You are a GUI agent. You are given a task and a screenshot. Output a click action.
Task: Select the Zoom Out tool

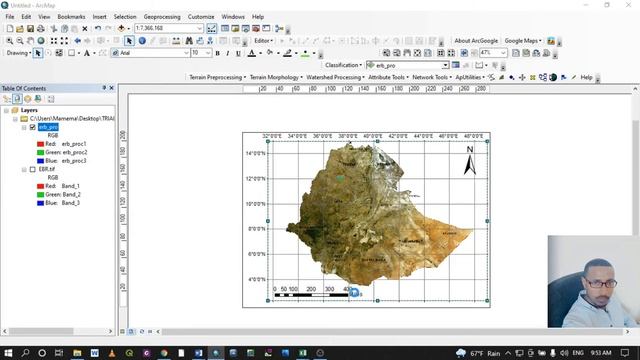20,41
